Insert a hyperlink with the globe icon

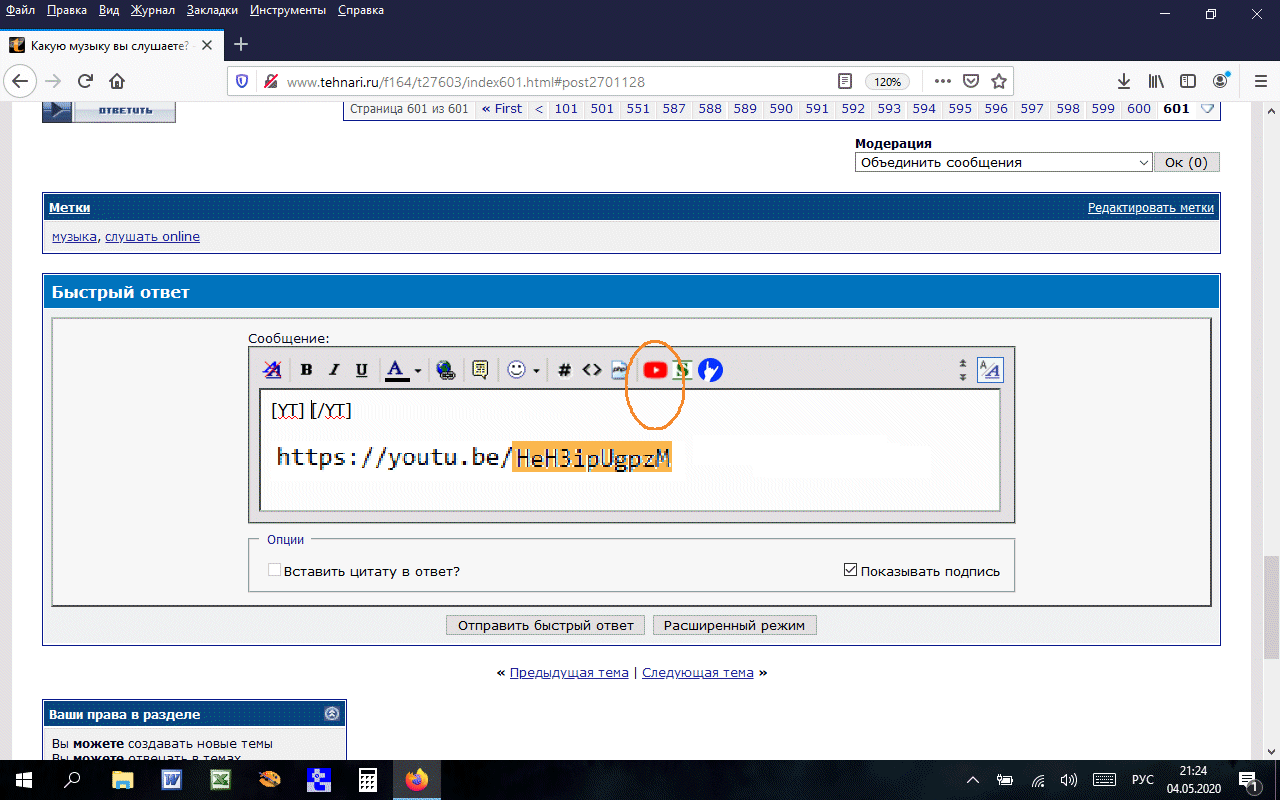point(446,370)
